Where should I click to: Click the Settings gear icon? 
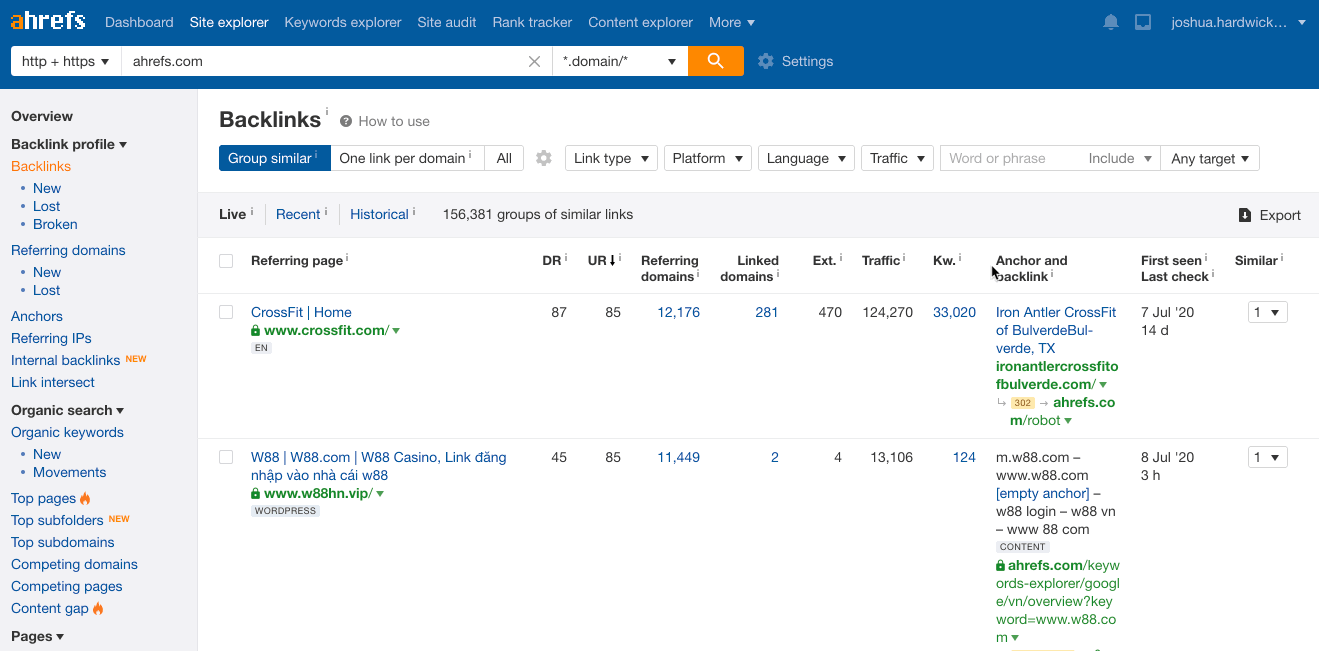766,61
